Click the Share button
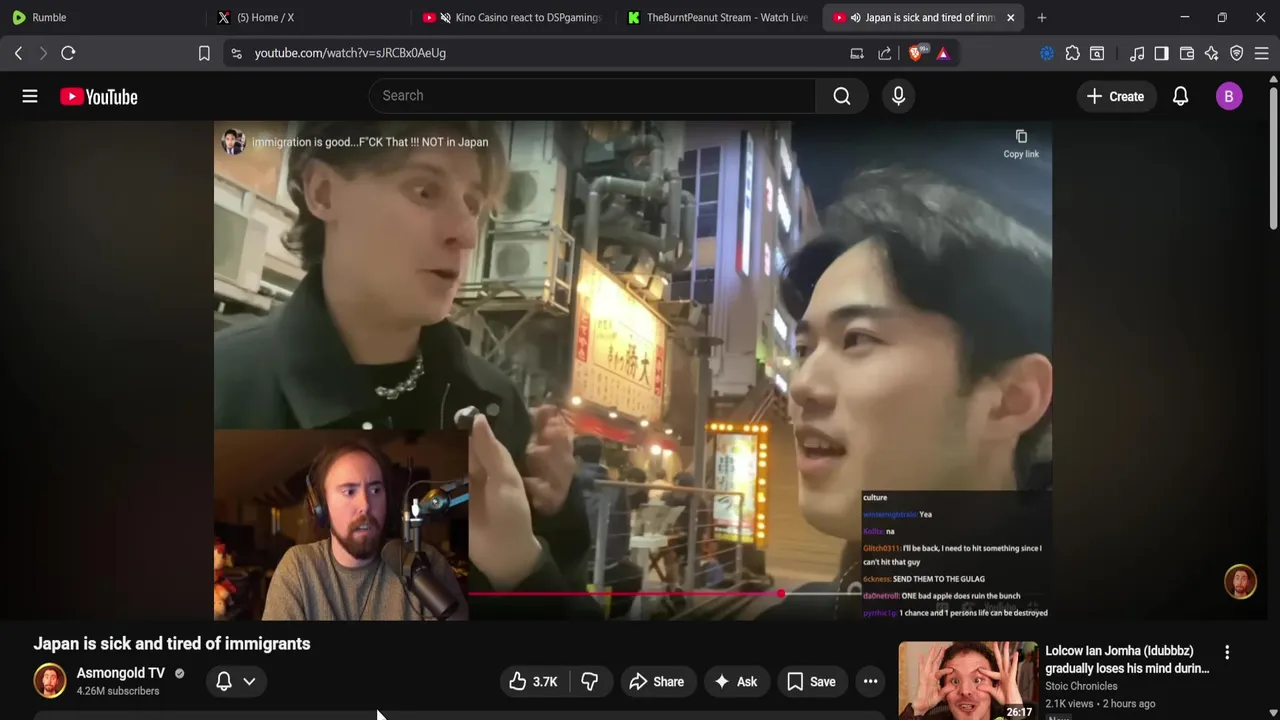 coord(656,682)
